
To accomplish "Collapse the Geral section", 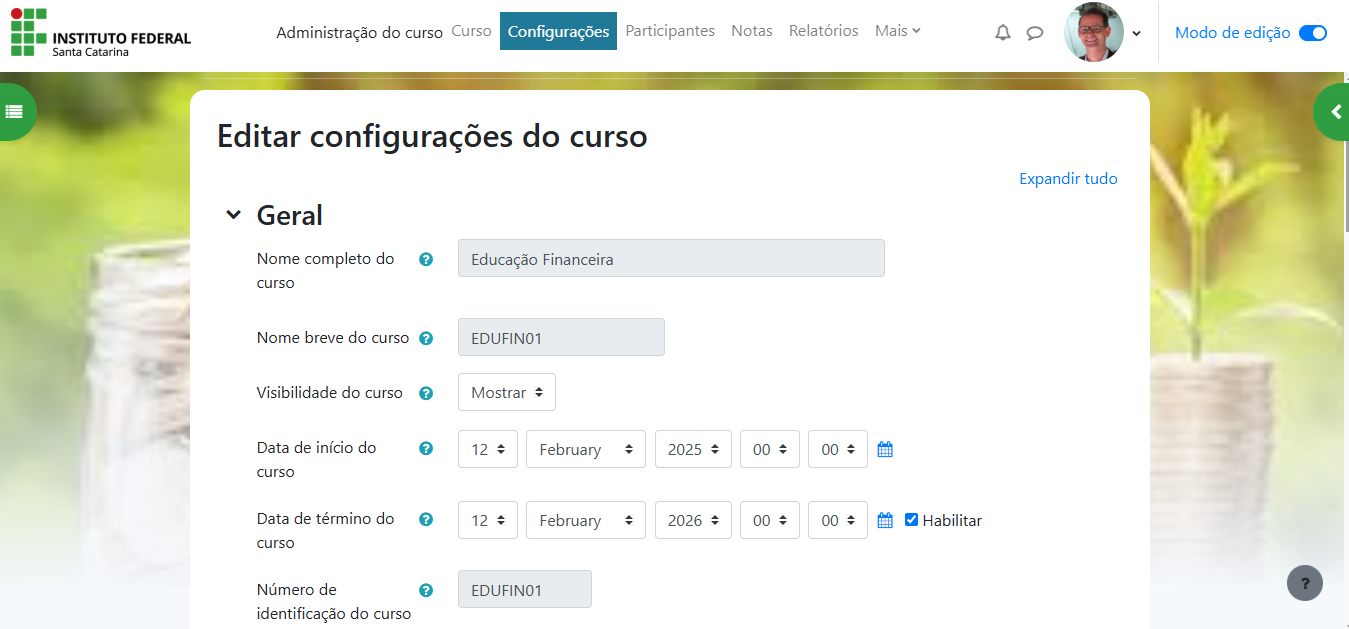I will 234,215.
